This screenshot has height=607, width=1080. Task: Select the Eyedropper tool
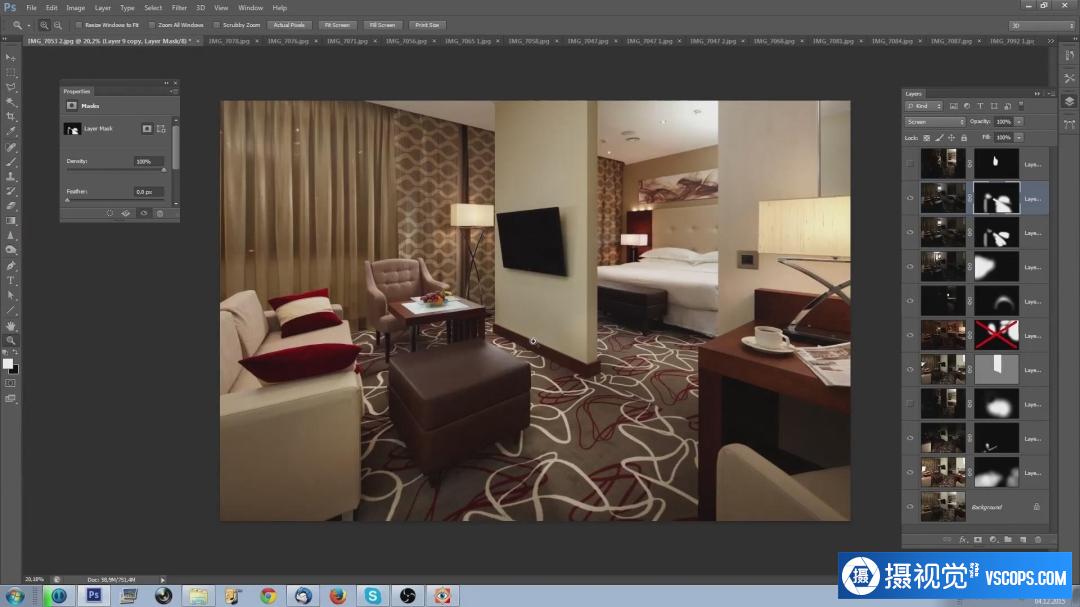click(x=10, y=132)
